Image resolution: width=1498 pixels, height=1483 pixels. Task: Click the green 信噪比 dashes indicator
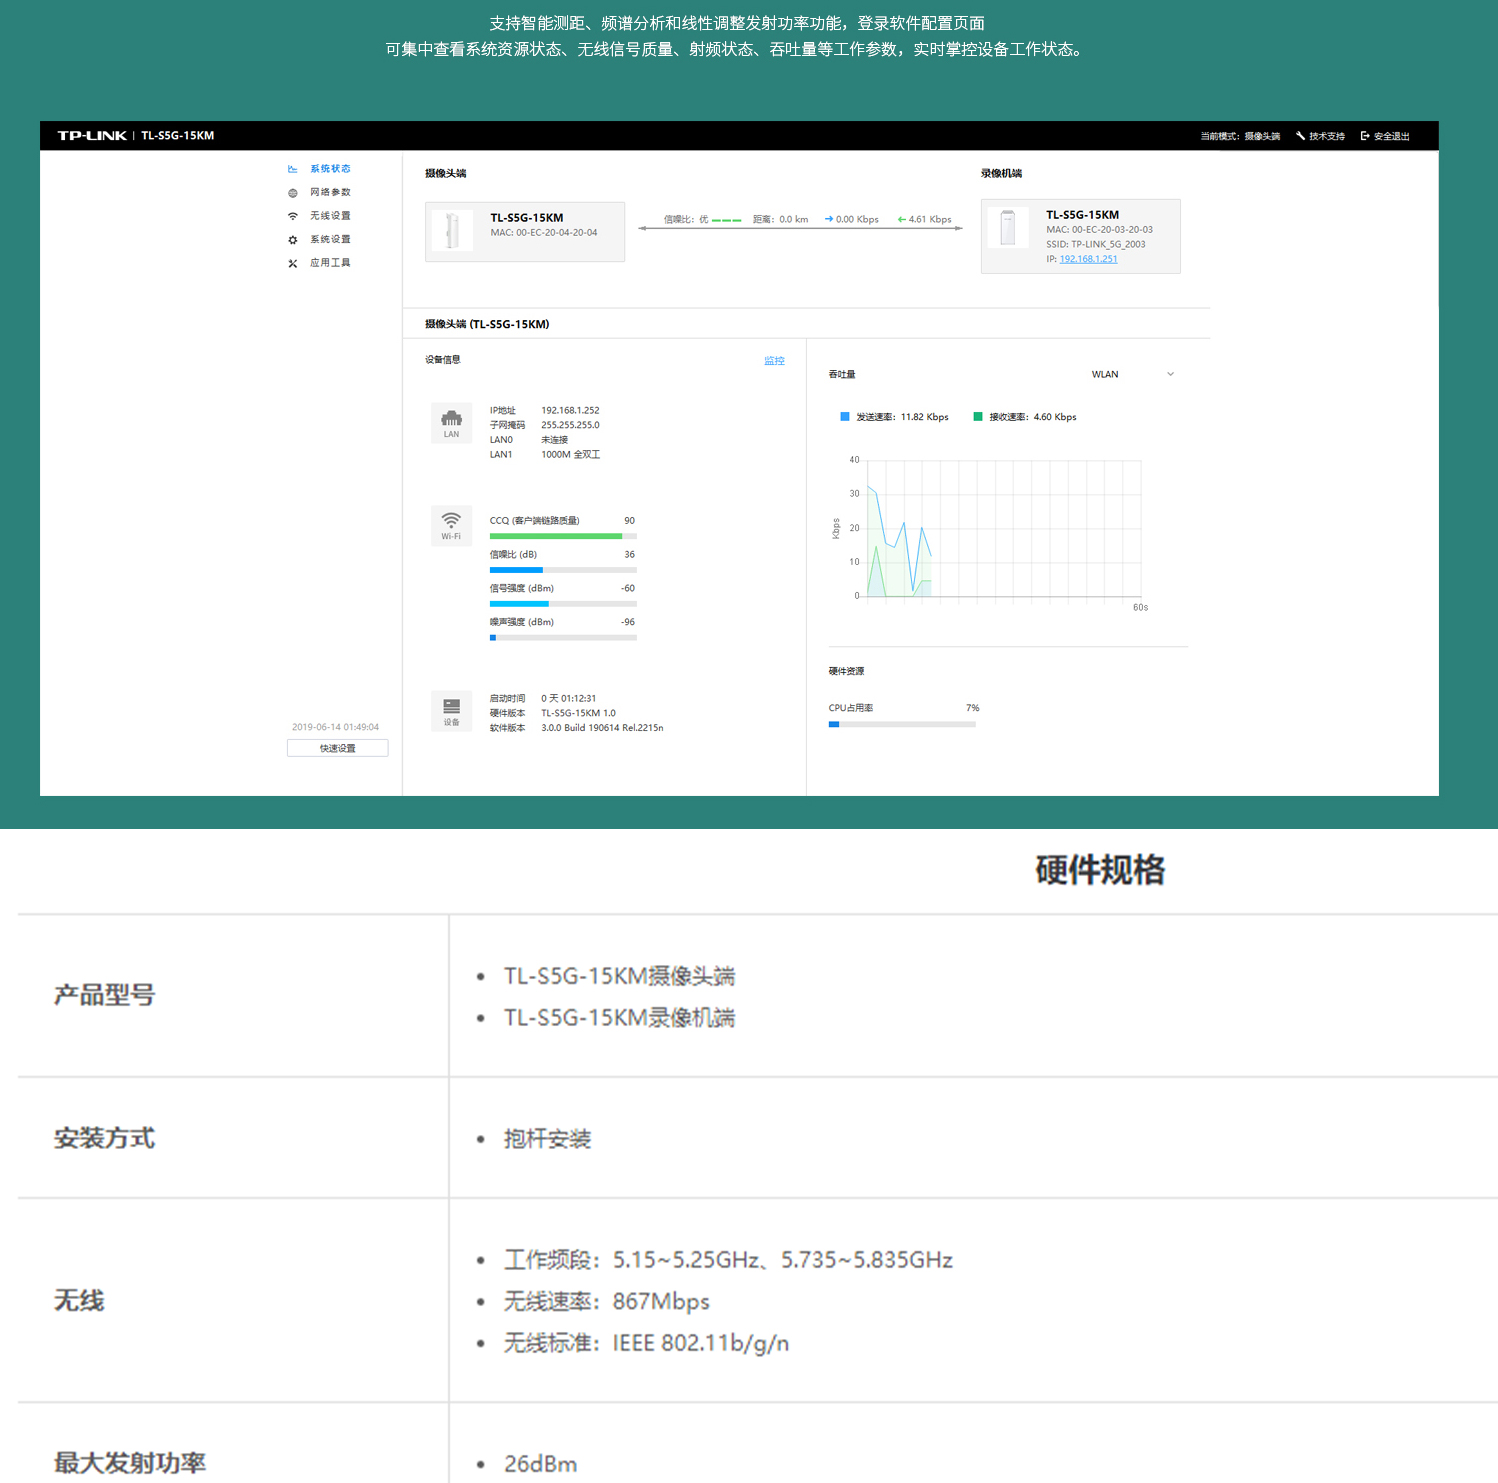727,220
